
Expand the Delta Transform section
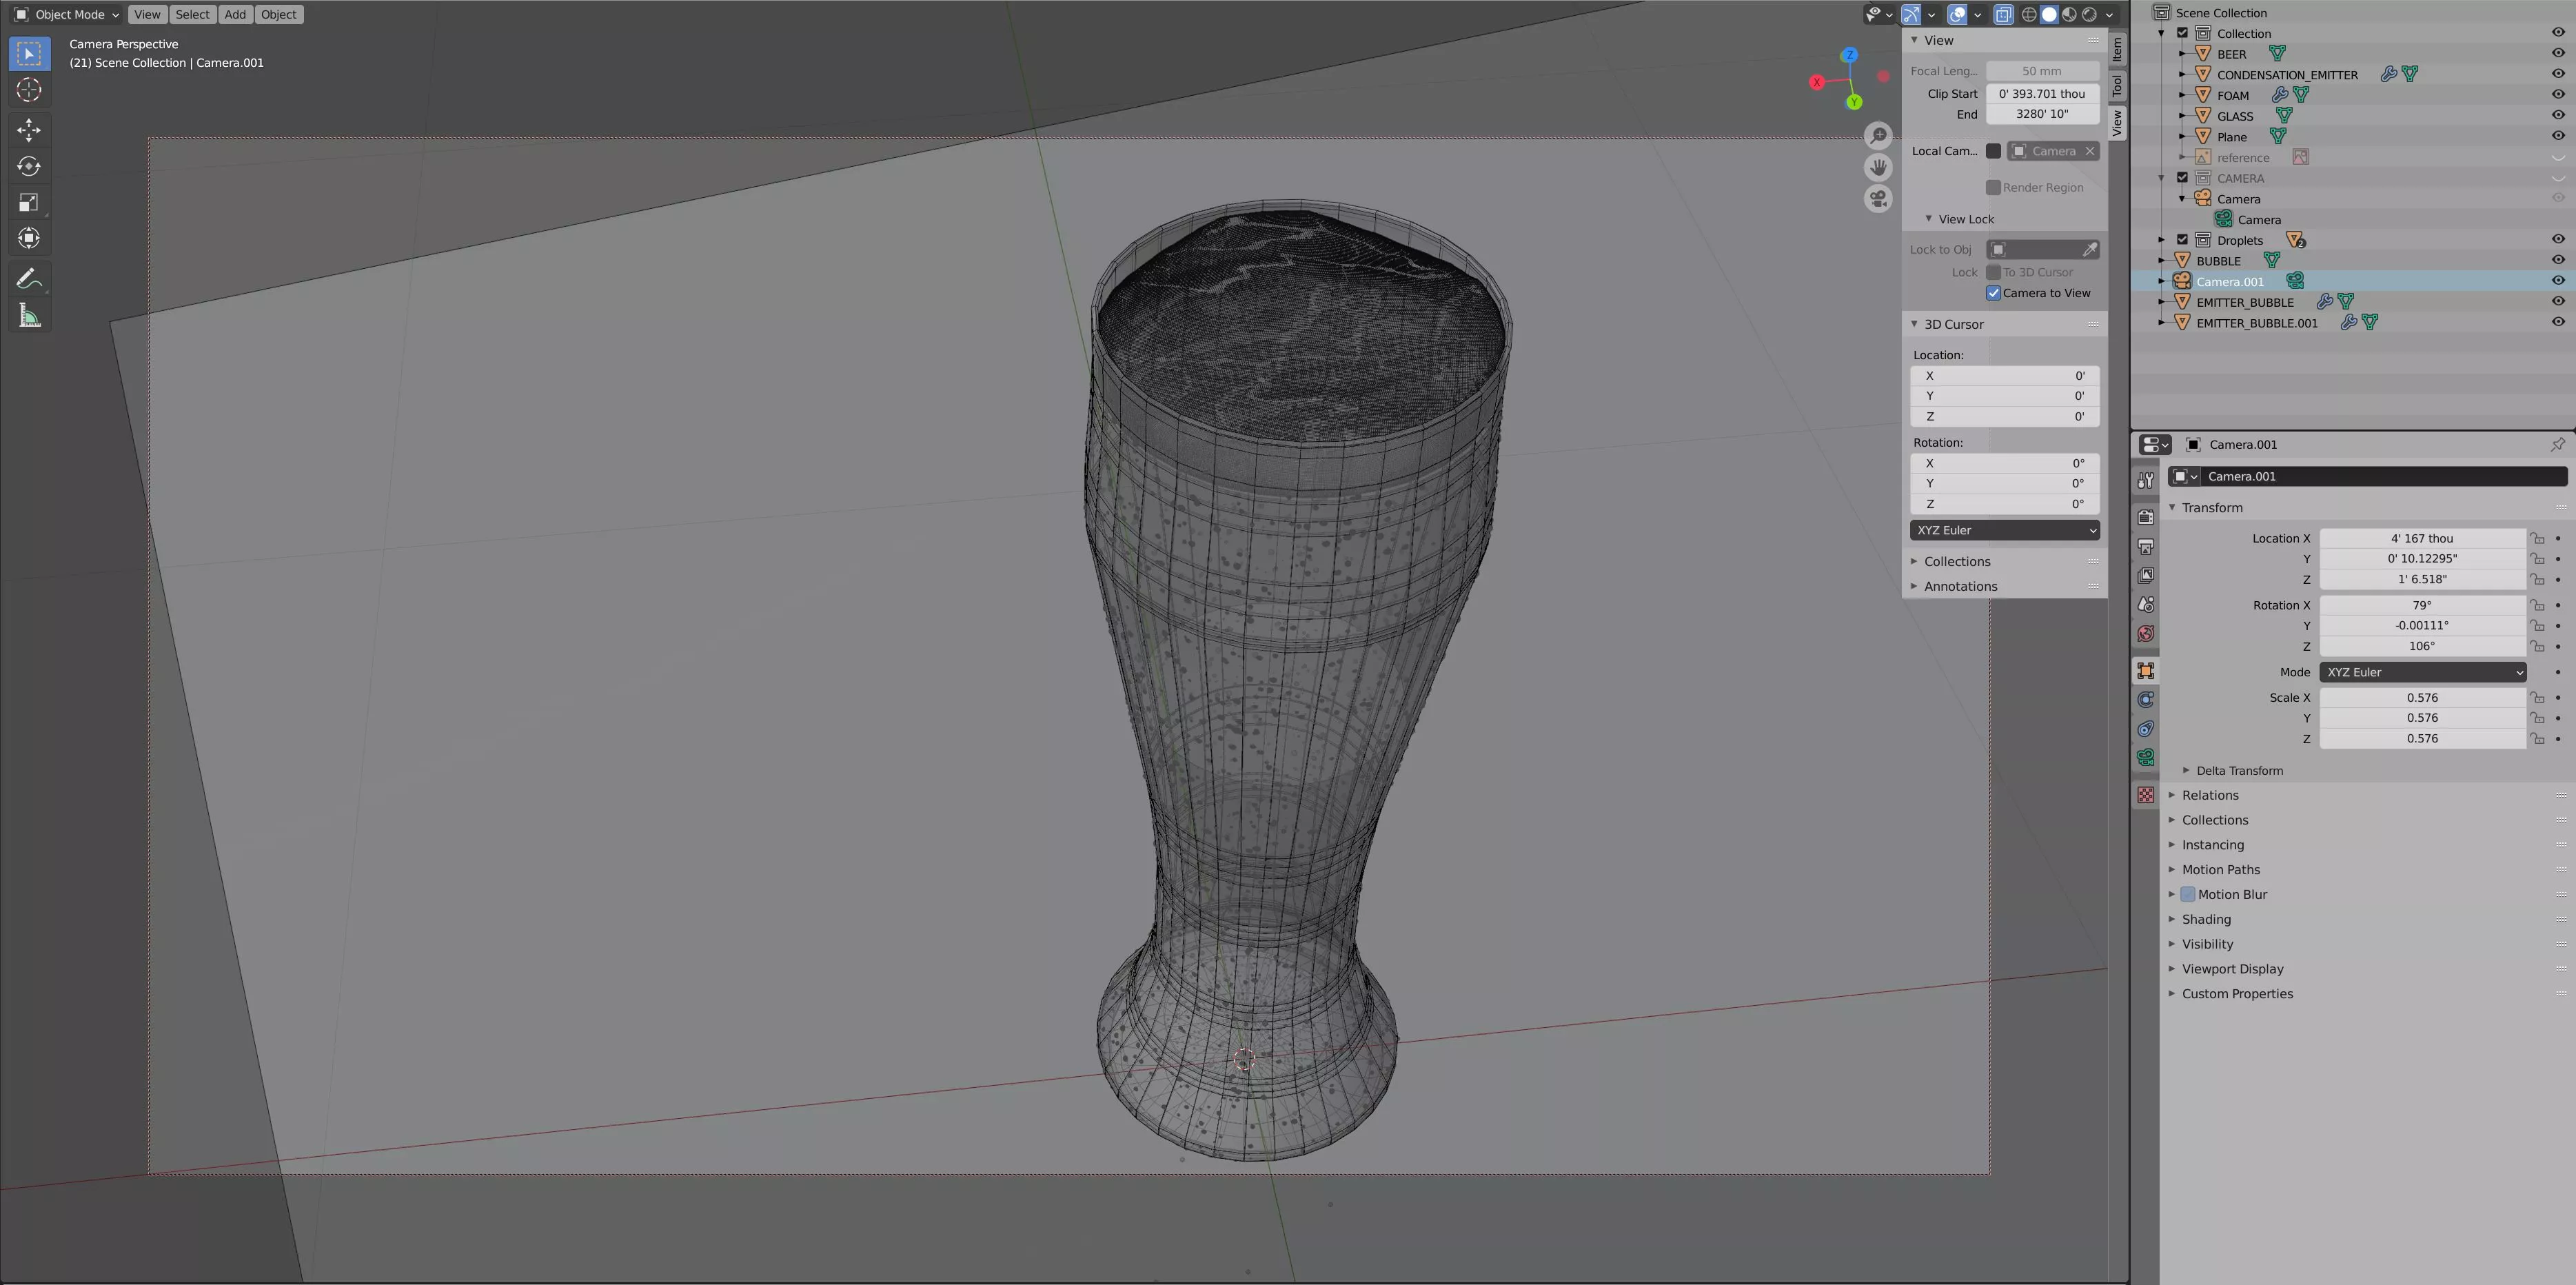tap(2239, 770)
